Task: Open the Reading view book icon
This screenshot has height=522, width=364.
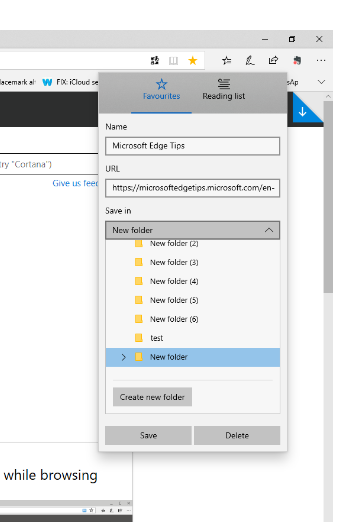Action: point(173,61)
